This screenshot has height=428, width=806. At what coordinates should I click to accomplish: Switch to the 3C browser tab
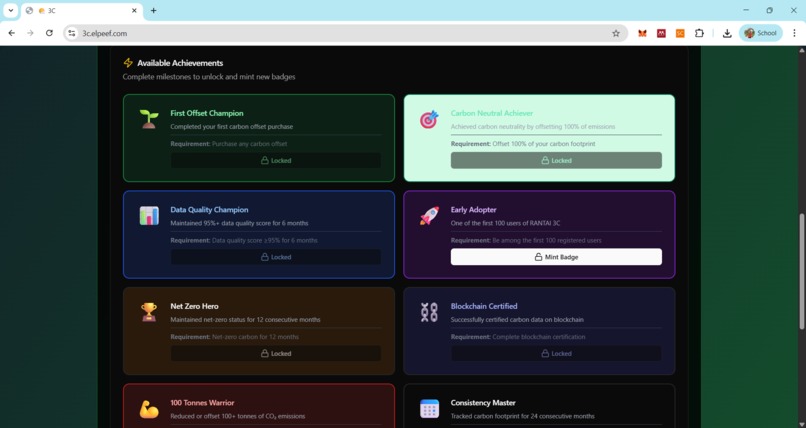82,11
